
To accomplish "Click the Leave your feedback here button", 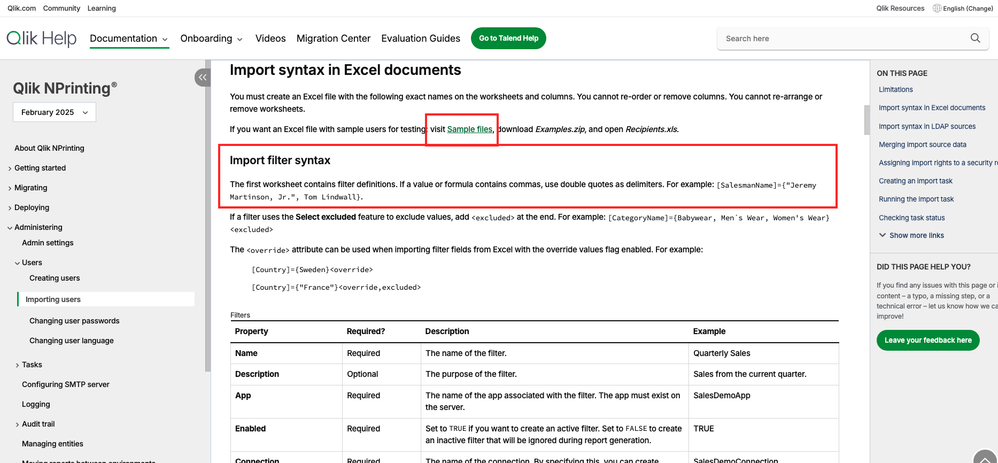I will point(928,340).
